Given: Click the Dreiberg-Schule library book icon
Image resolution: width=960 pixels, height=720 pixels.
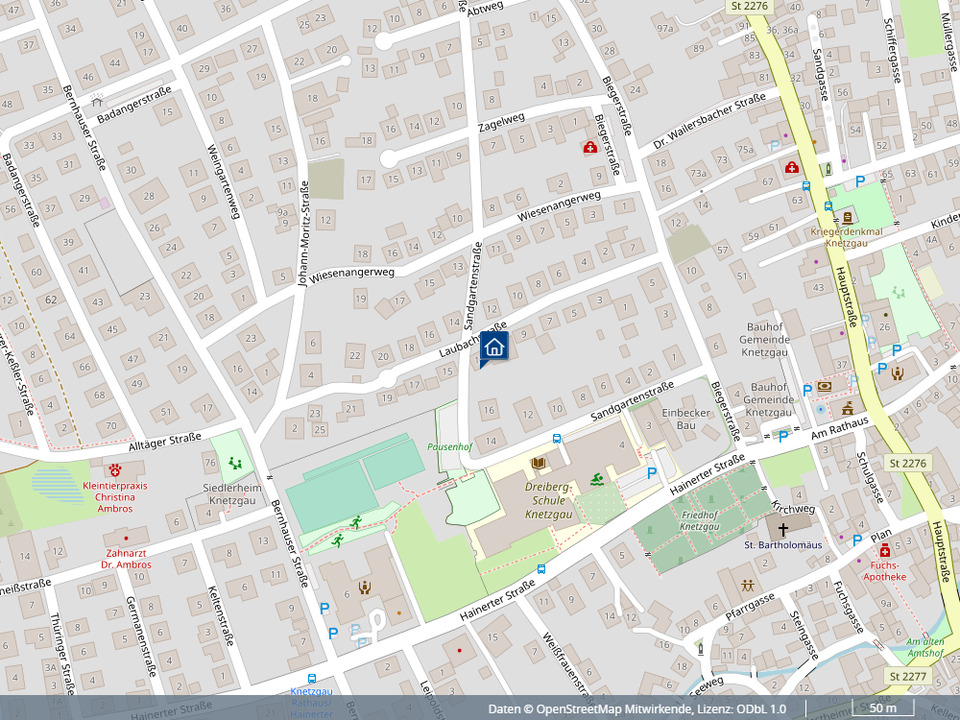Looking at the screenshot, I should pyautogui.click(x=540, y=464).
